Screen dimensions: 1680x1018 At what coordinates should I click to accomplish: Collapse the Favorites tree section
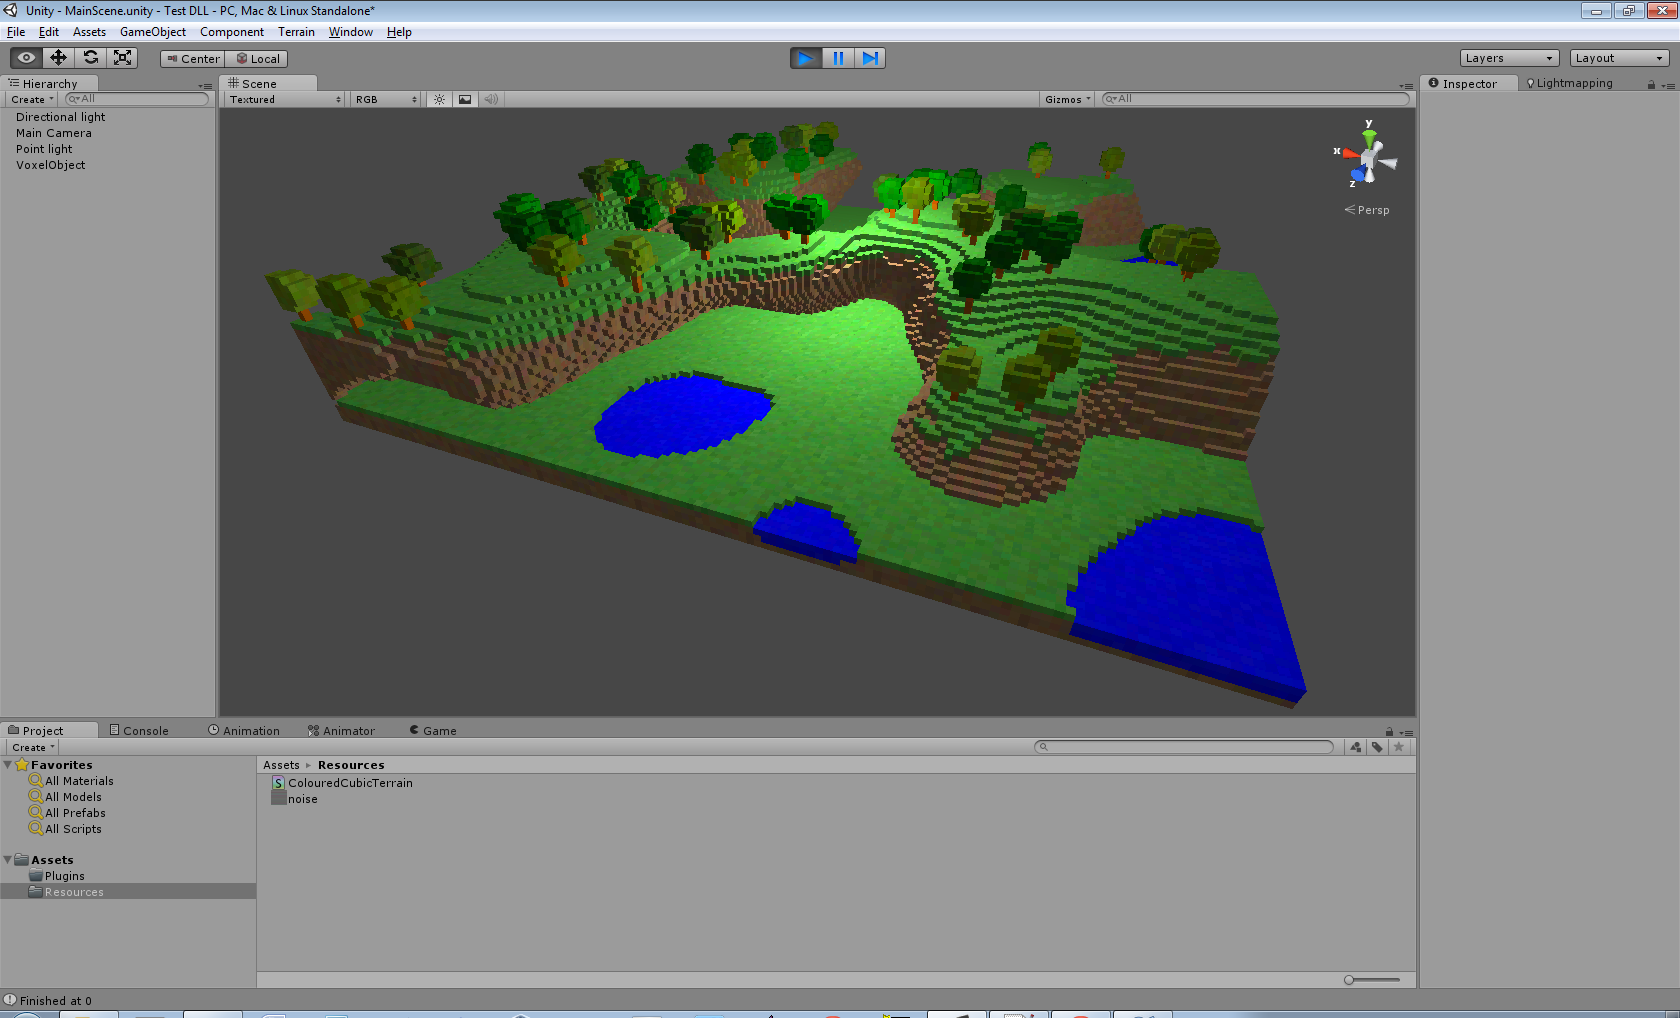point(8,765)
